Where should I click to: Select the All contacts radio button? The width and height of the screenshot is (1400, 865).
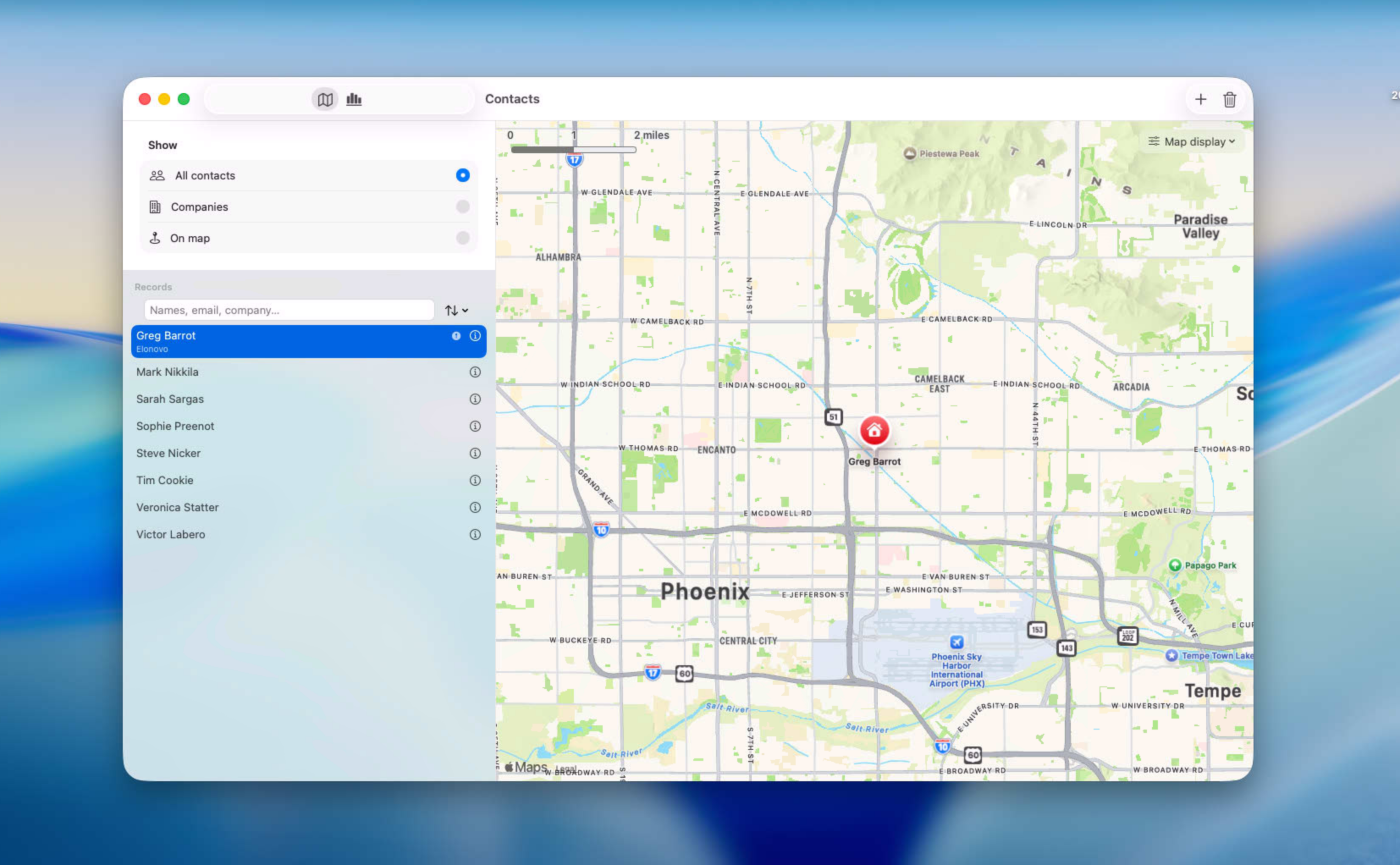tap(462, 175)
